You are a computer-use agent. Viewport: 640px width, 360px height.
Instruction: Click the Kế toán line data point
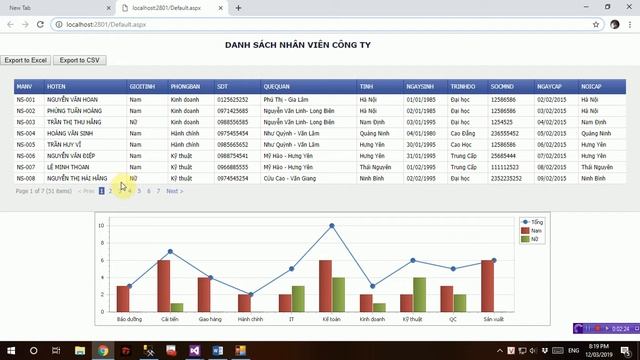[x=332, y=226]
